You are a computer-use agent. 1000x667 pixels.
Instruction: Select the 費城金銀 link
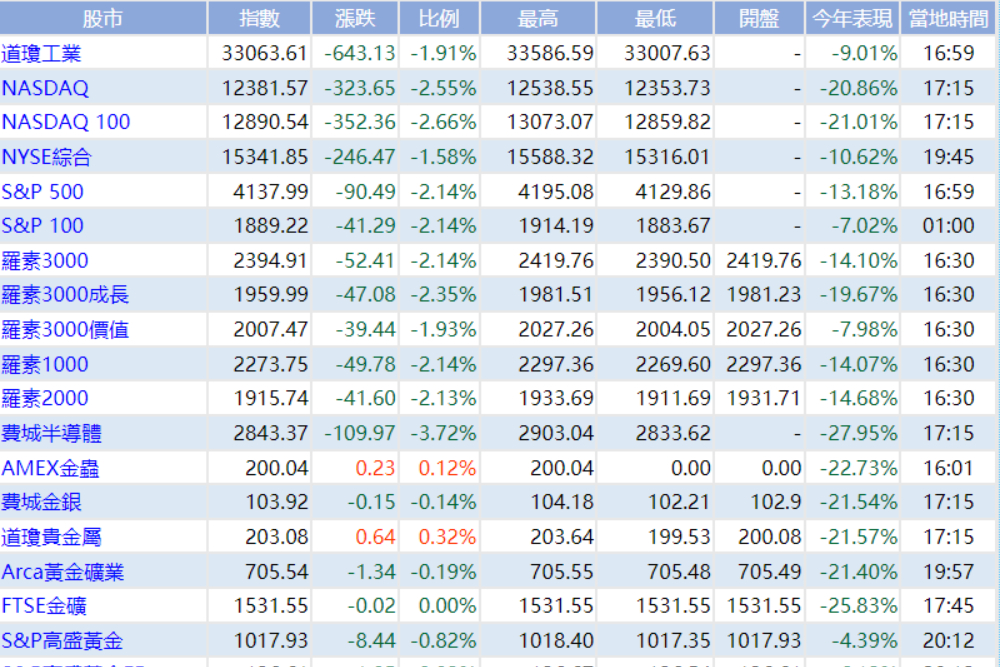[41, 502]
